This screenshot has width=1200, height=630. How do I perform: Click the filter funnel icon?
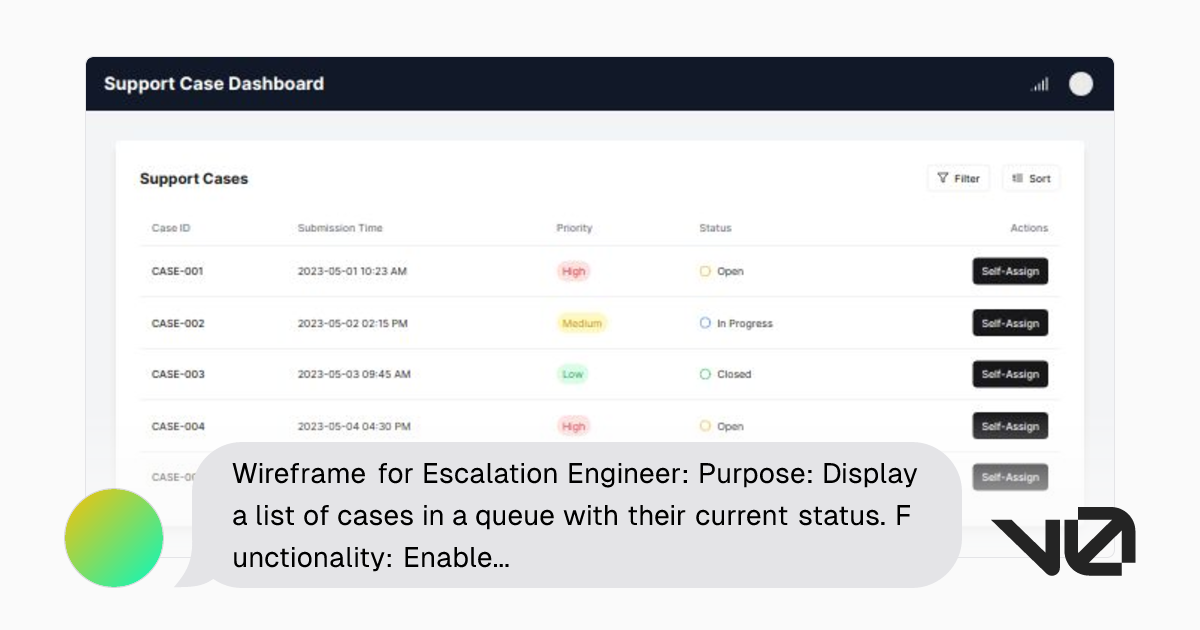944,178
